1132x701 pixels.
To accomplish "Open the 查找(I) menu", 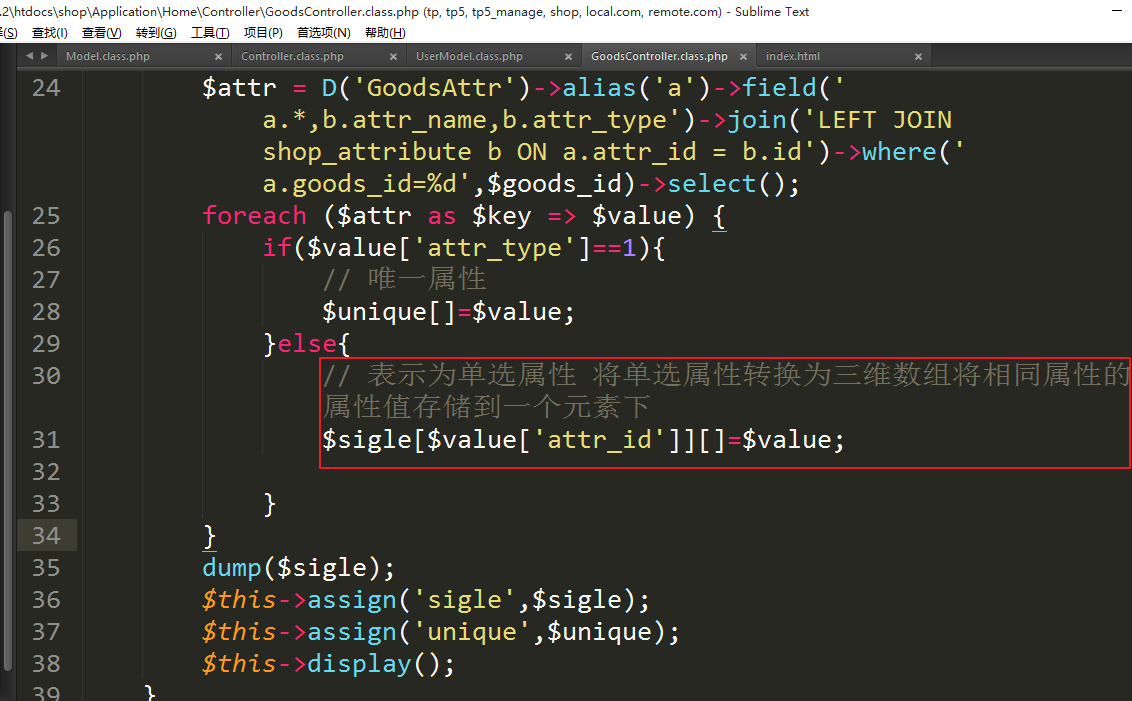I will tap(50, 33).
